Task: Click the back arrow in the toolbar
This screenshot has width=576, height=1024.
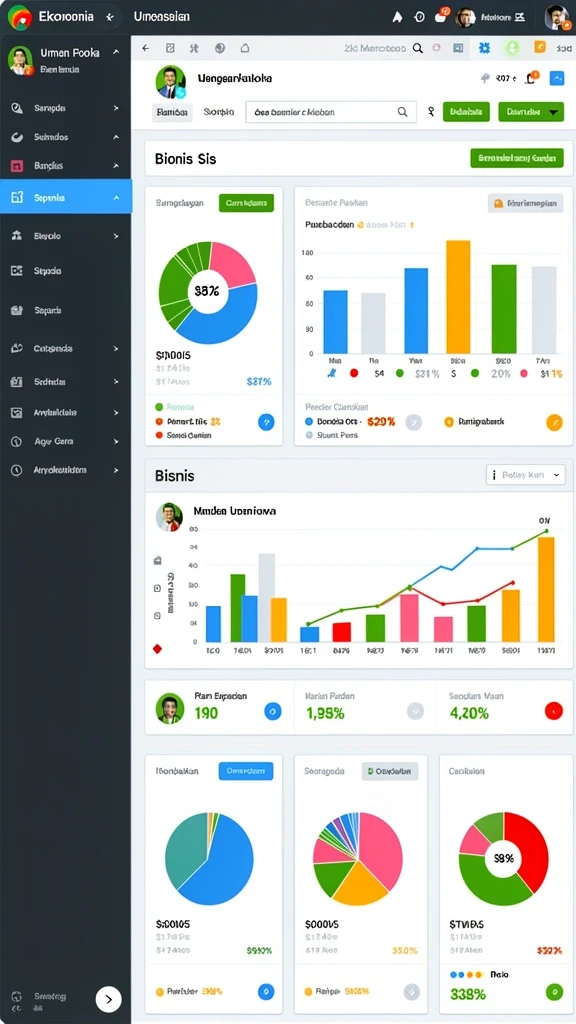Action: tap(145, 48)
